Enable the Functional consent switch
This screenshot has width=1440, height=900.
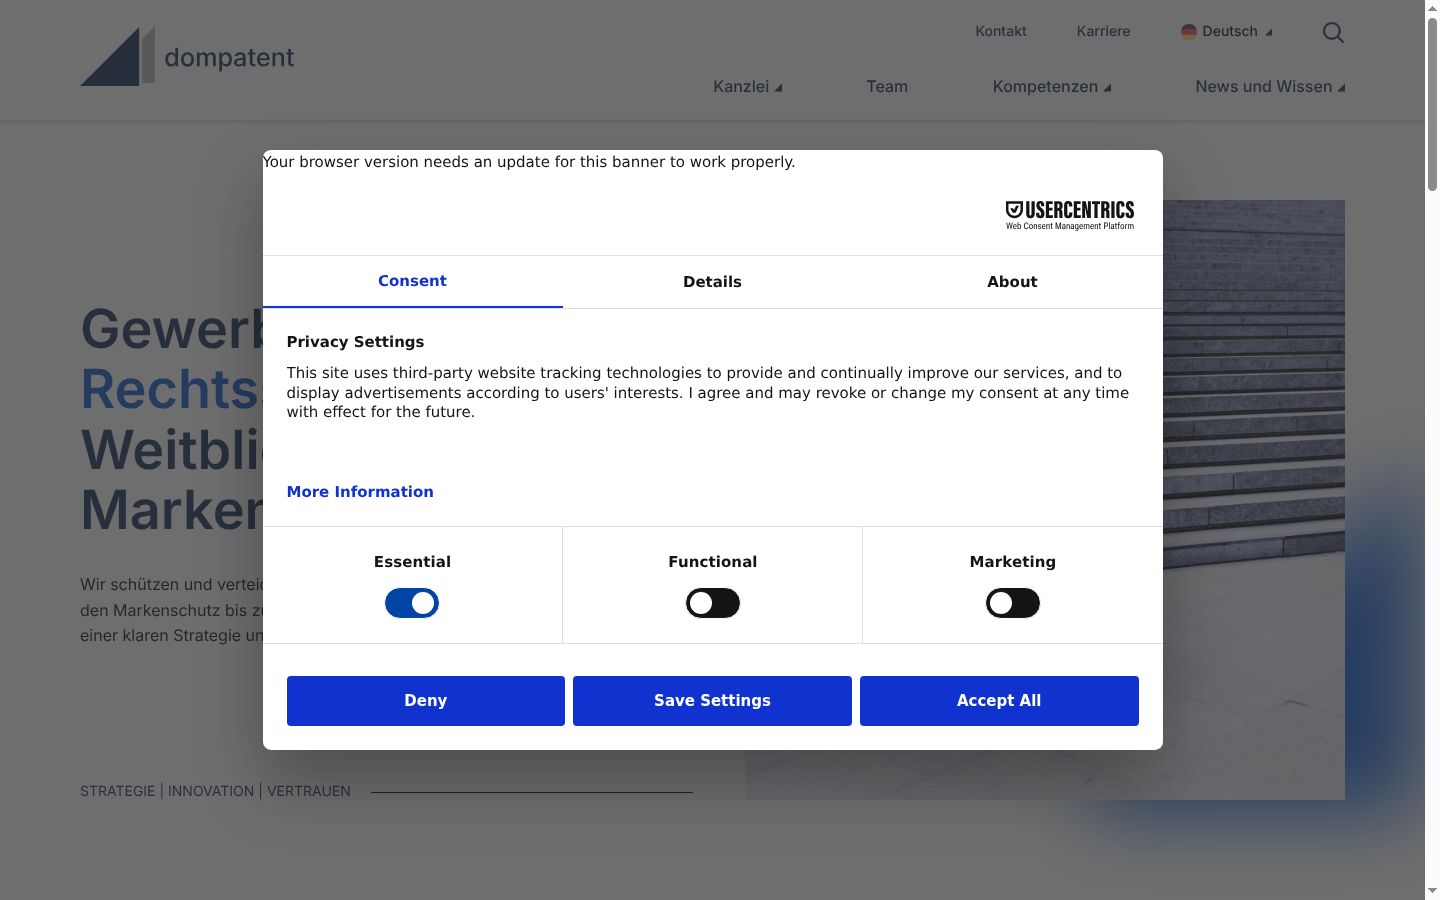712,603
